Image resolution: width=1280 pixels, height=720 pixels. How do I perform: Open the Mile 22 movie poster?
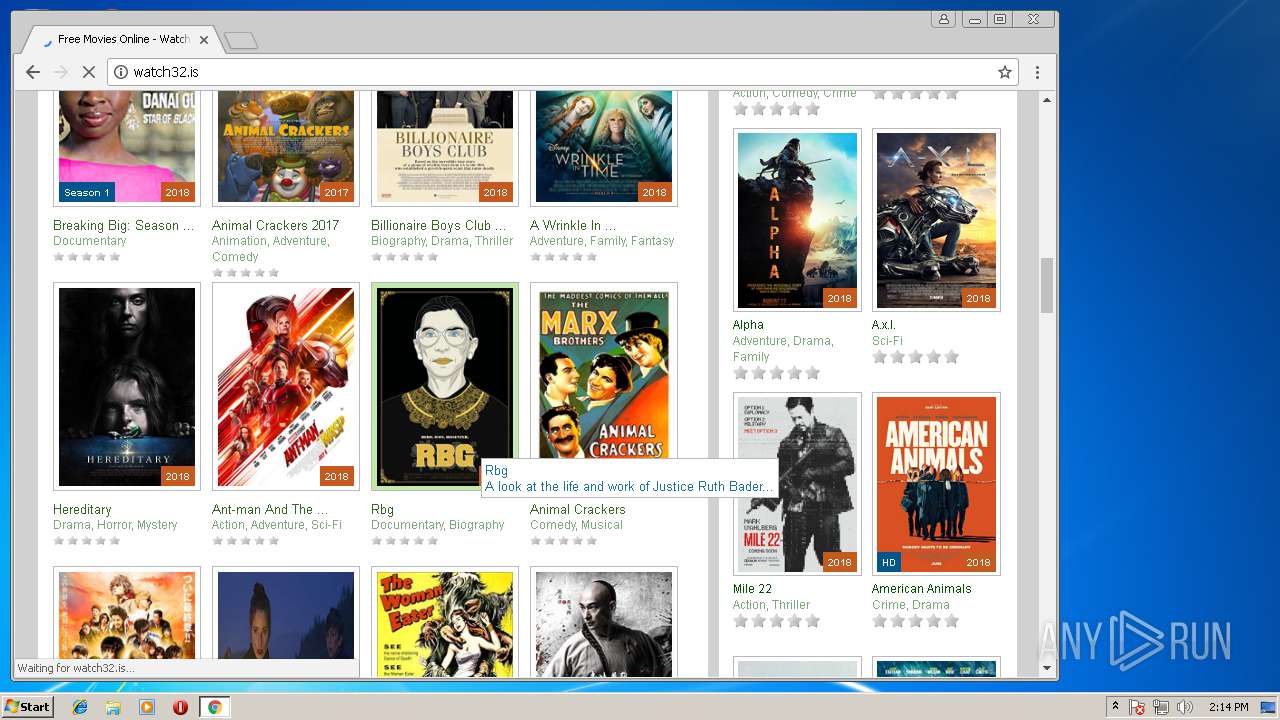tap(797, 484)
